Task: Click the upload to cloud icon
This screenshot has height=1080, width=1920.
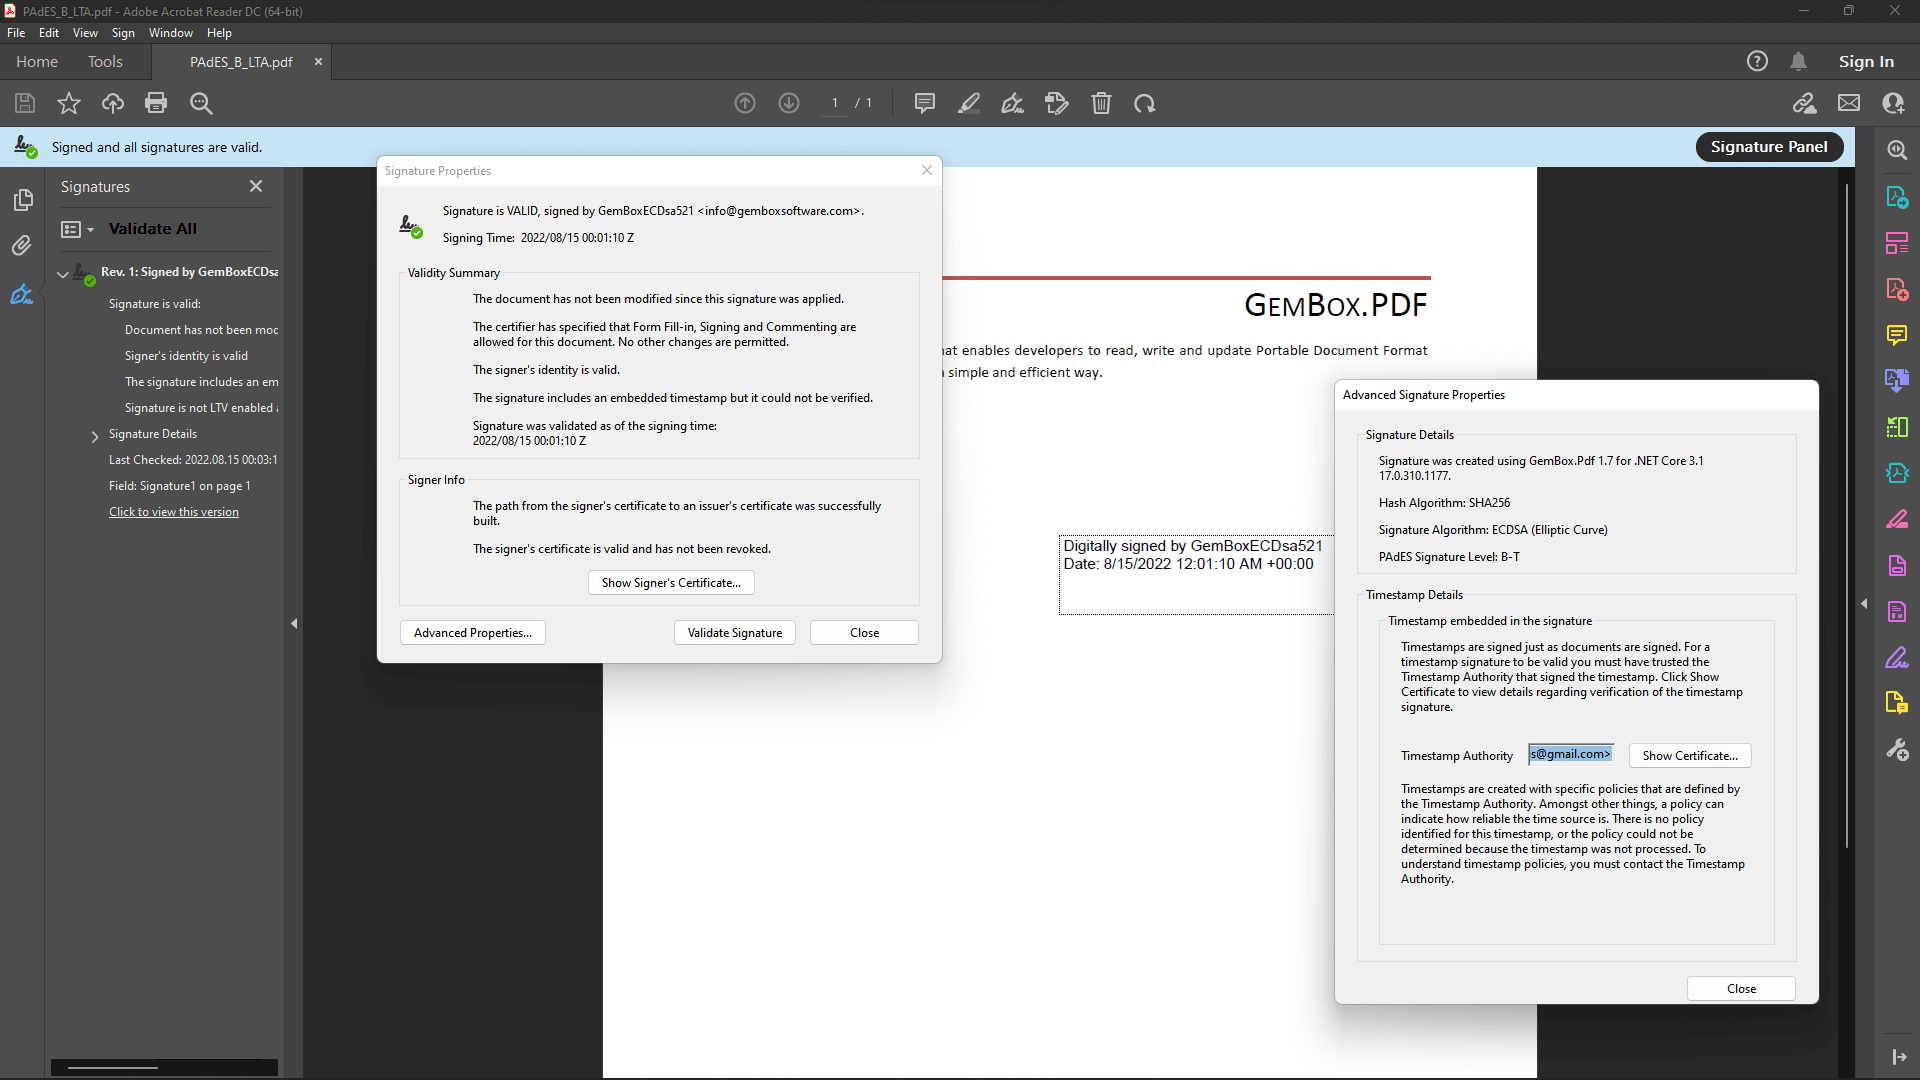Action: (113, 103)
